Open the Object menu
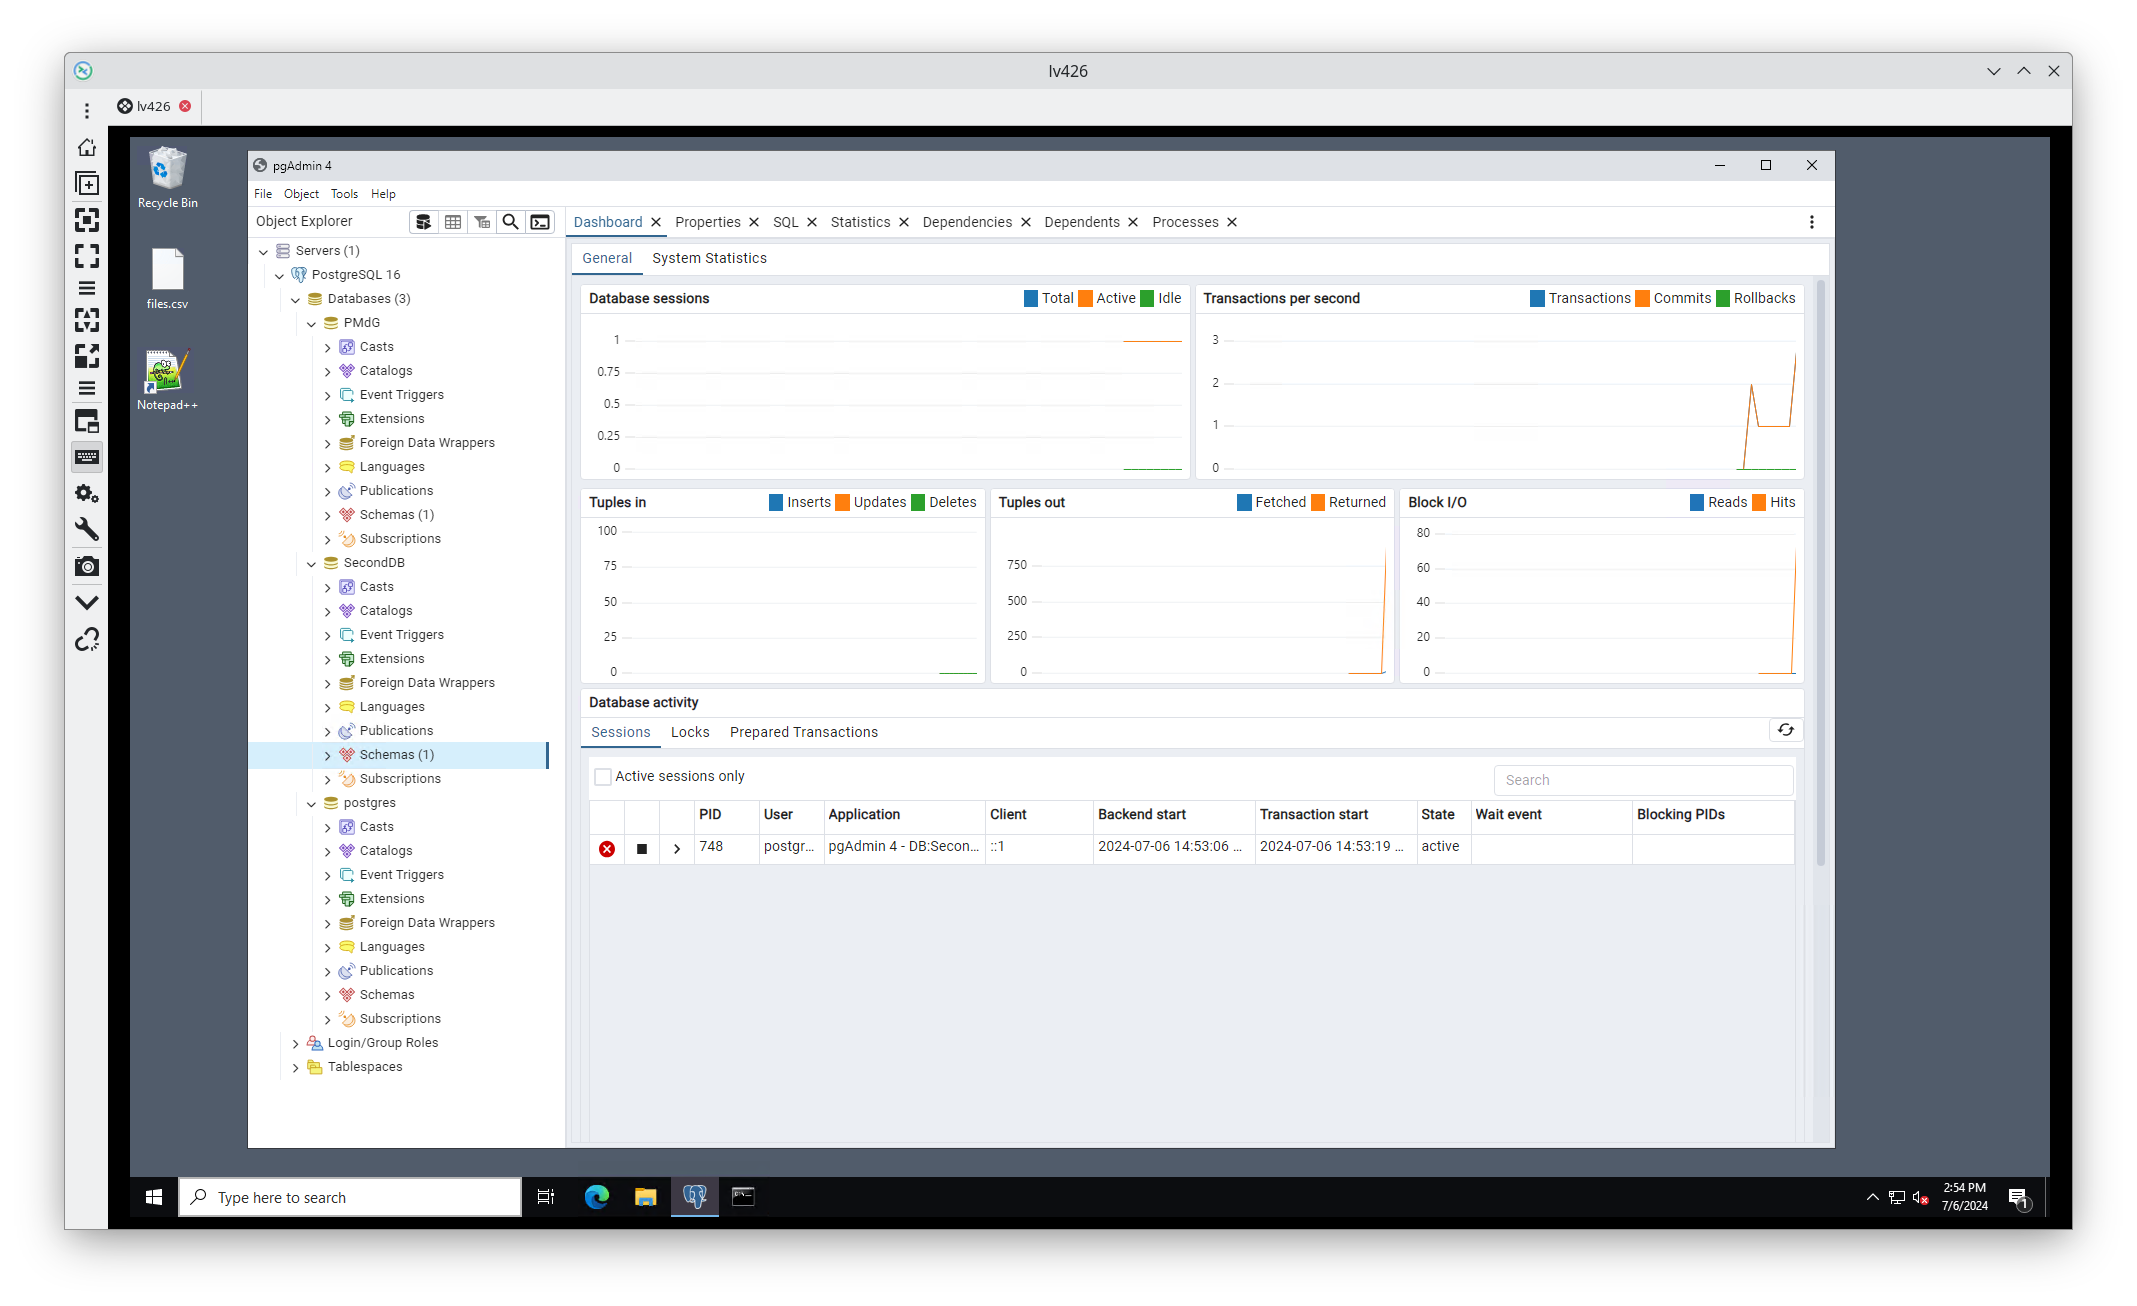The height and width of the screenshot is (1306, 2137). 301,194
